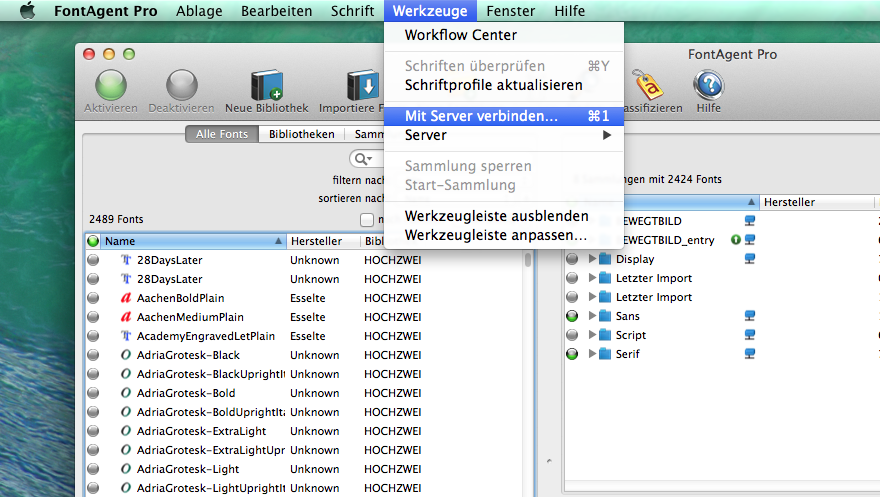The width and height of the screenshot is (880, 497).
Task: Toggle activation dot for AcademyEngravedLetPlain
Action: coord(93,336)
